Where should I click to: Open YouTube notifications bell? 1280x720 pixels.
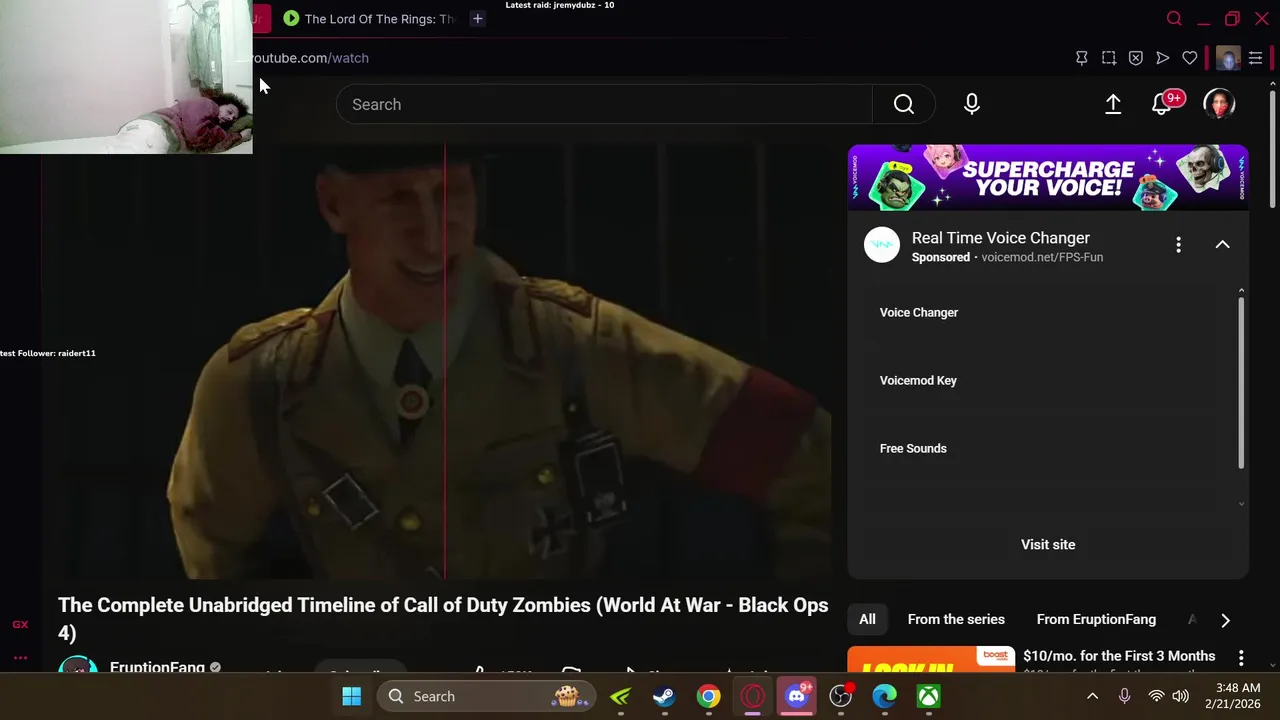pos(1162,104)
